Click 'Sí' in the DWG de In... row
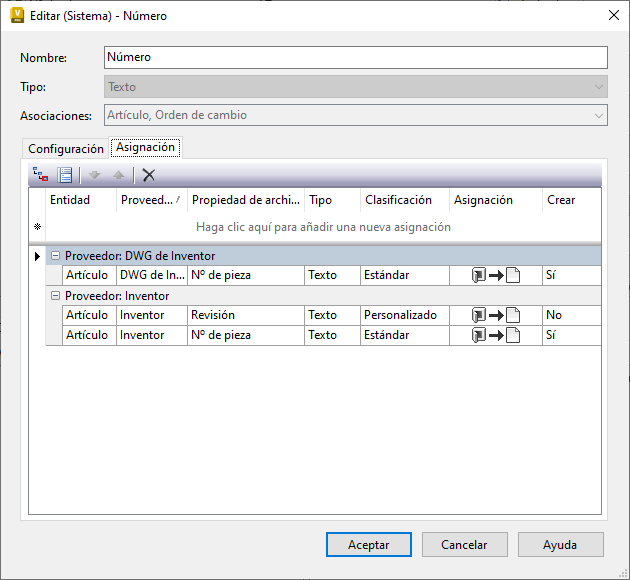This screenshot has height=580, width=630. pyautogui.click(x=572, y=275)
